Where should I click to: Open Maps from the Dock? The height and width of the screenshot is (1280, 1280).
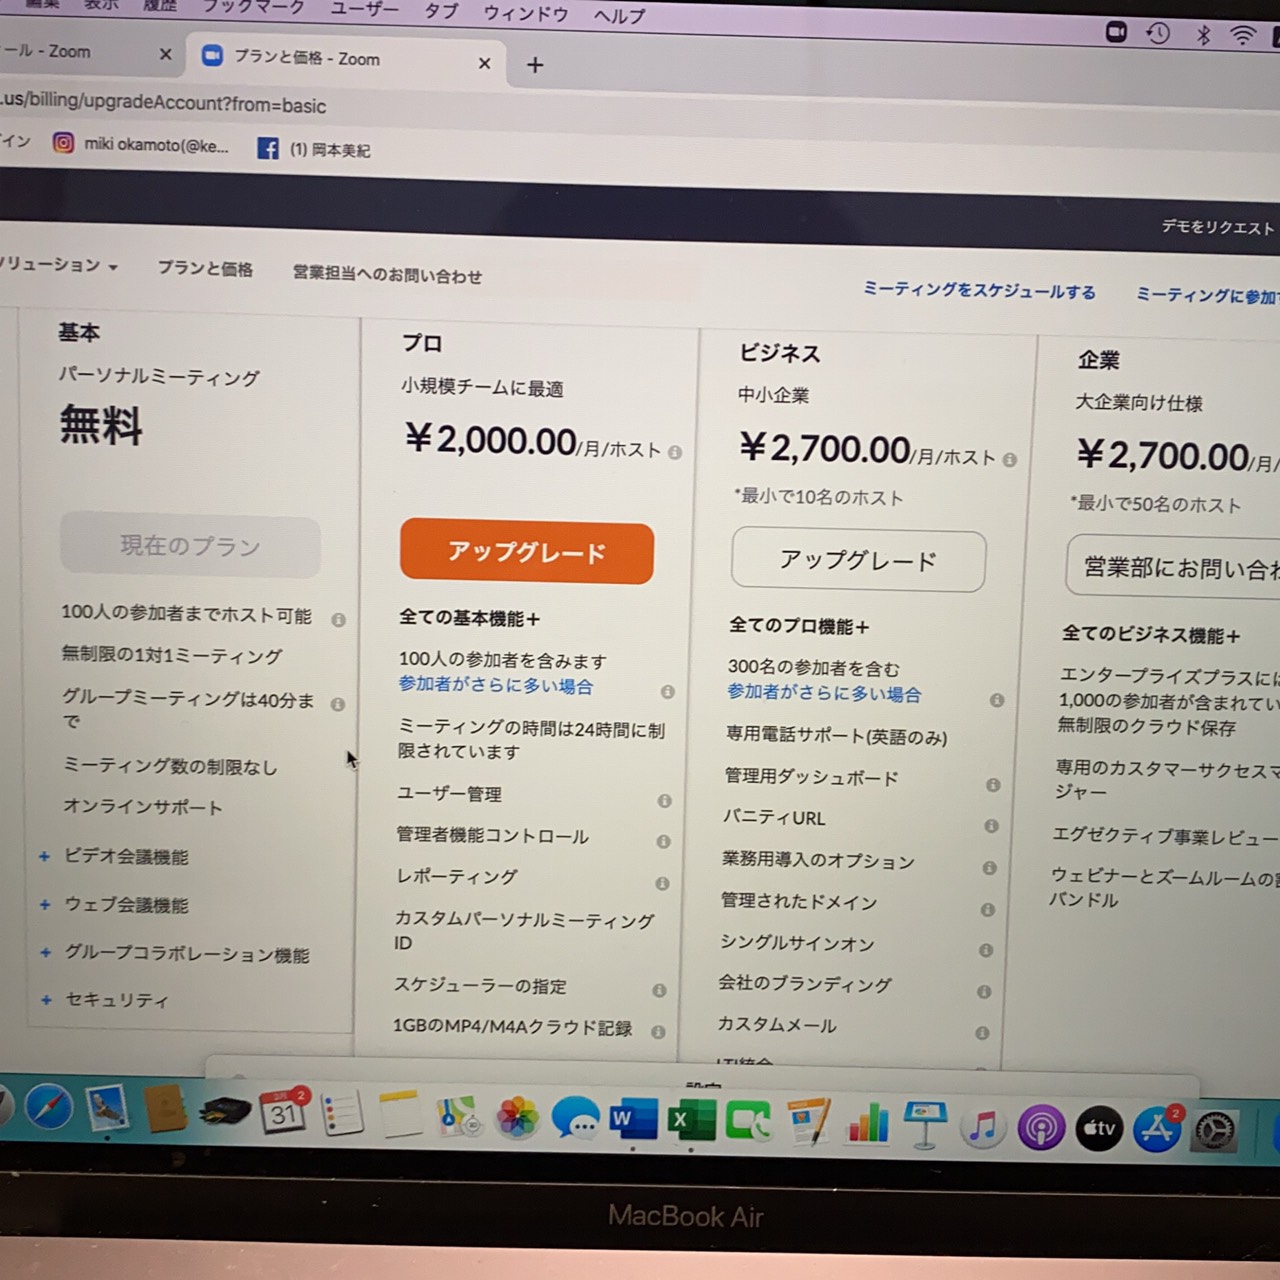pos(459,1117)
